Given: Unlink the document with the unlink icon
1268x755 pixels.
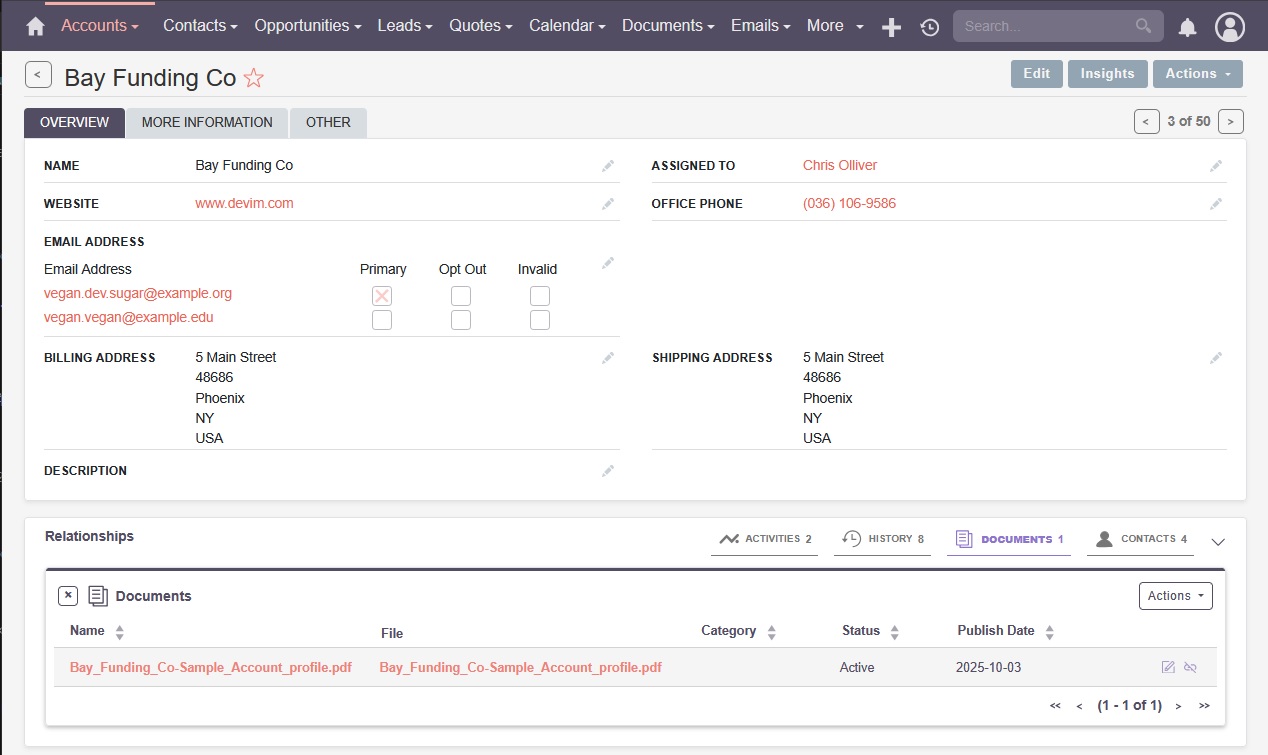Looking at the screenshot, I should pos(1190,667).
